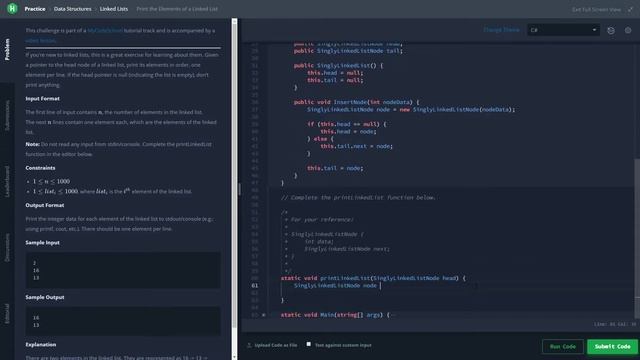Screen dimensions: 640x360
Task: Click the Submit Code button
Action: [x=612, y=347]
